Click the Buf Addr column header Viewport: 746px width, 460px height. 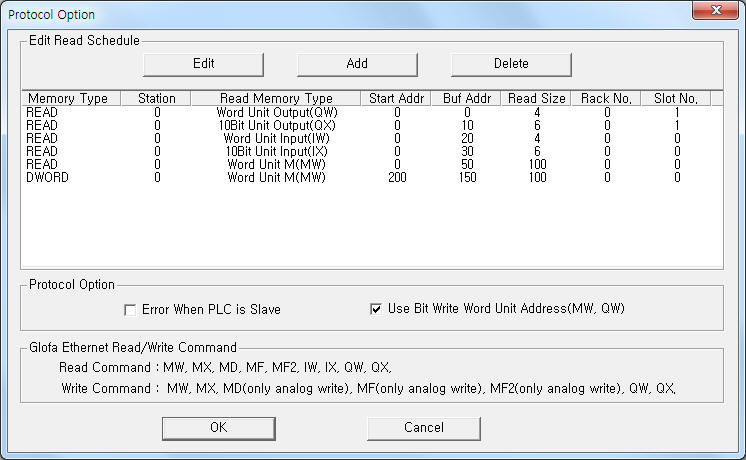pyautogui.click(x=466, y=98)
